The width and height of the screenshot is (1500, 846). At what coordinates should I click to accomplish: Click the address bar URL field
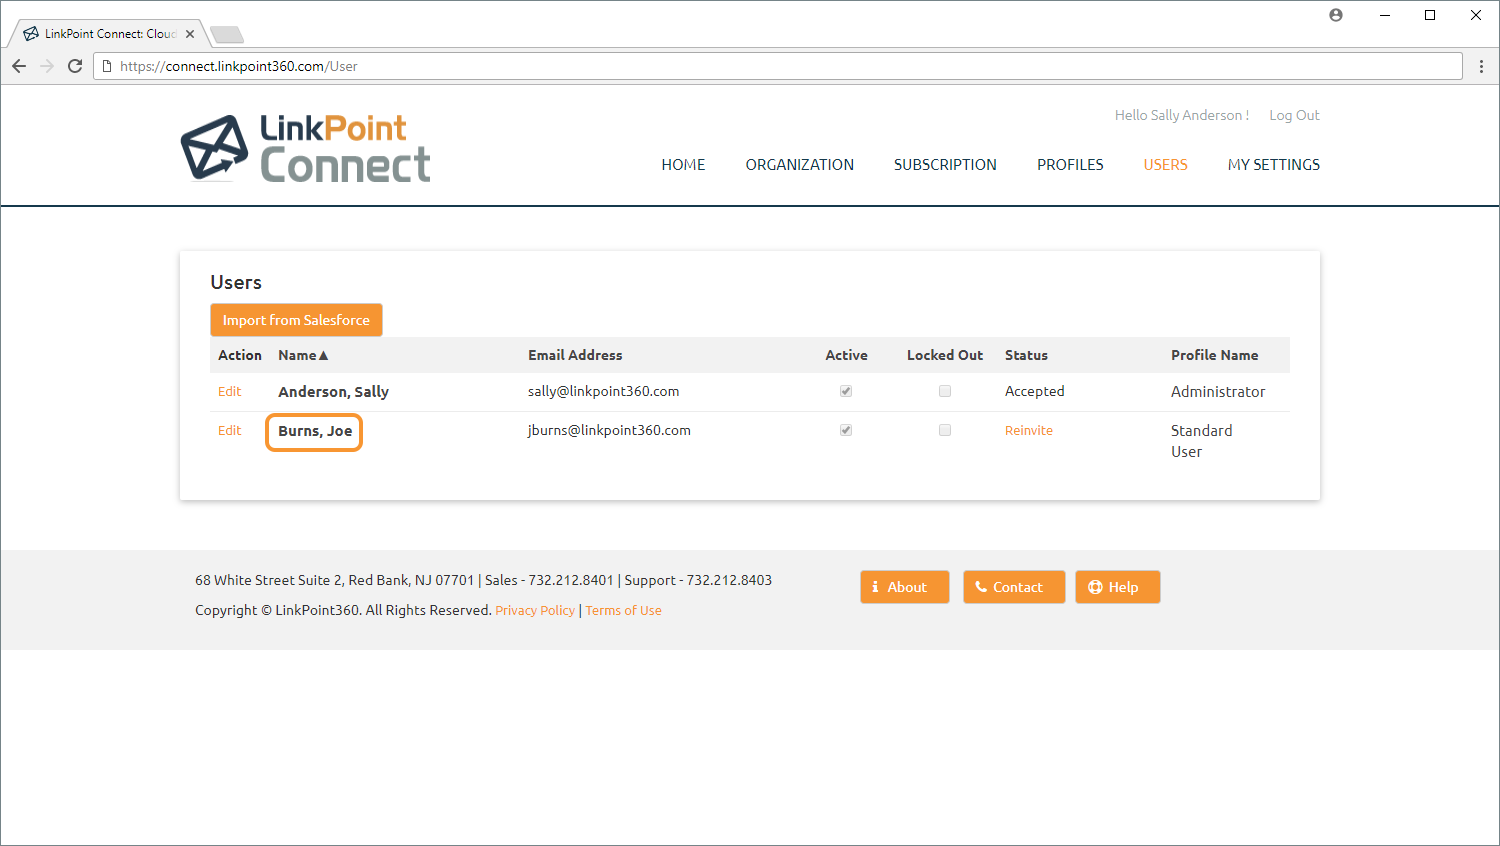(x=778, y=66)
